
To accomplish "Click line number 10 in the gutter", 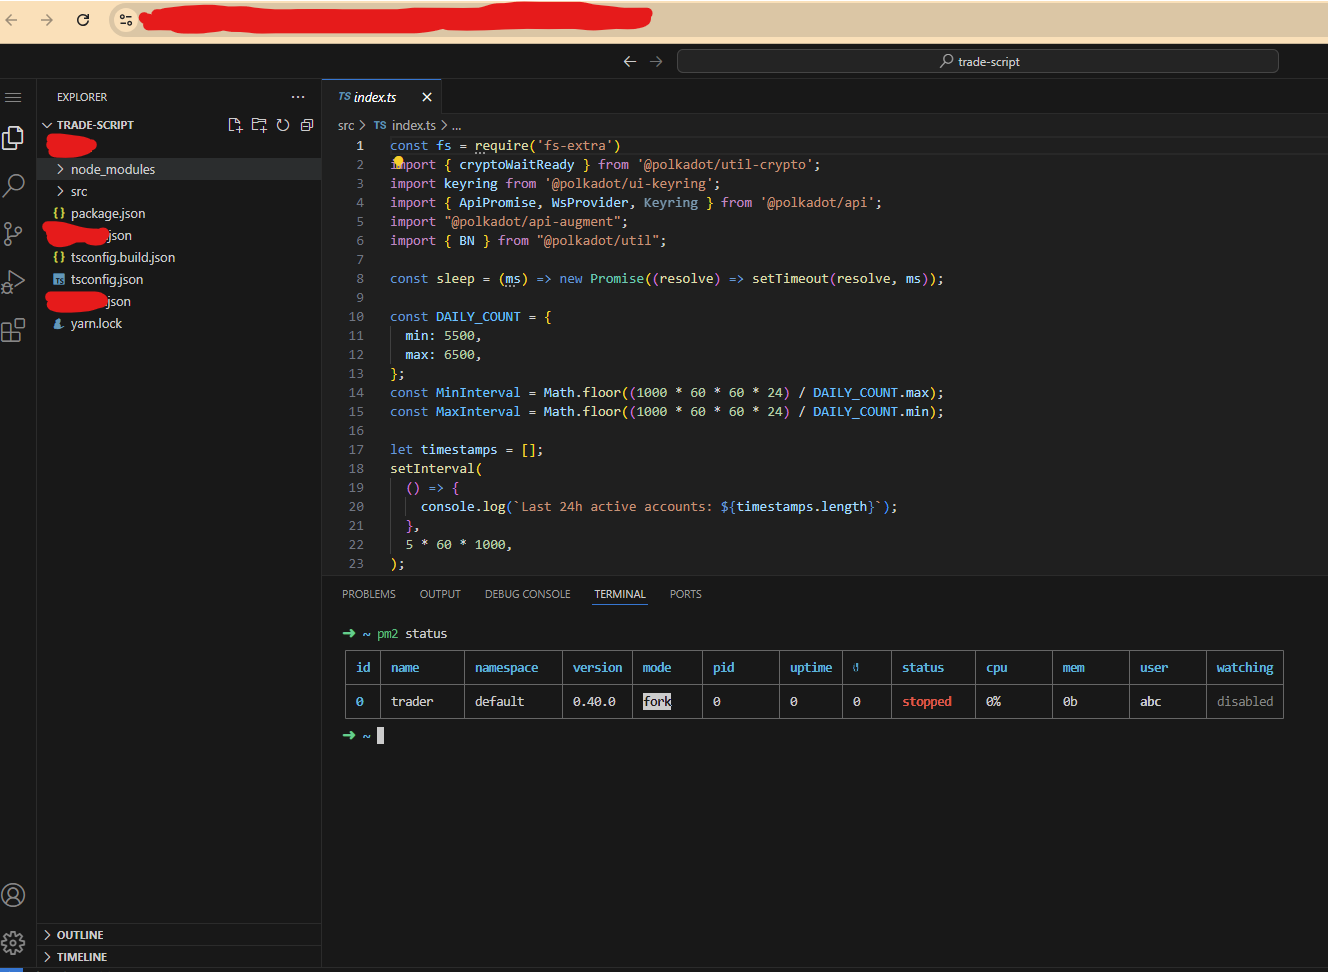I will tap(356, 316).
